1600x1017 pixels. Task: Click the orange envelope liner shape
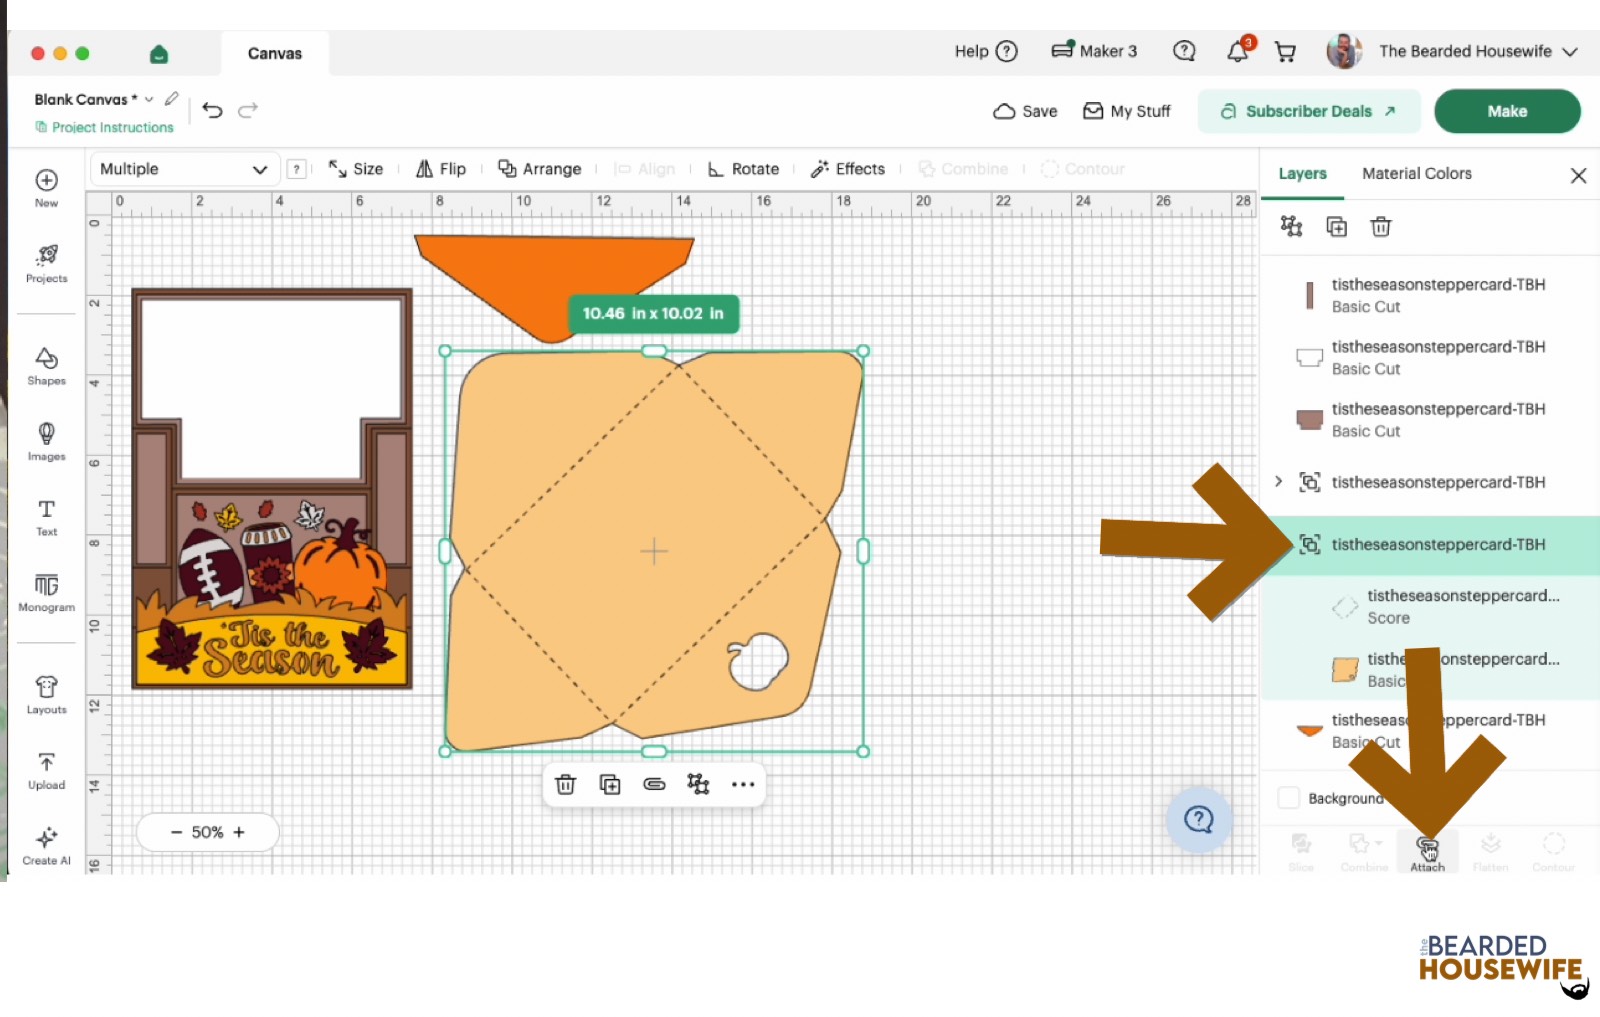coord(554,288)
